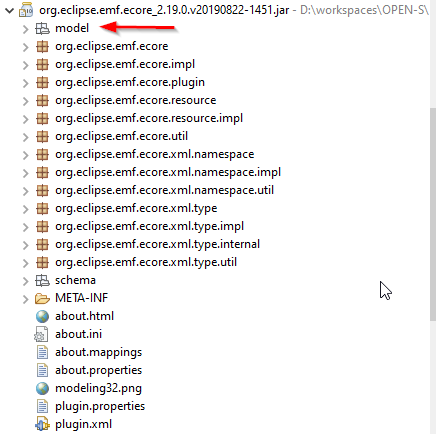
Task: Select org.eclipse.emf.ecore.xml.namespace.impl package
Action: pyautogui.click(x=168, y=172)
